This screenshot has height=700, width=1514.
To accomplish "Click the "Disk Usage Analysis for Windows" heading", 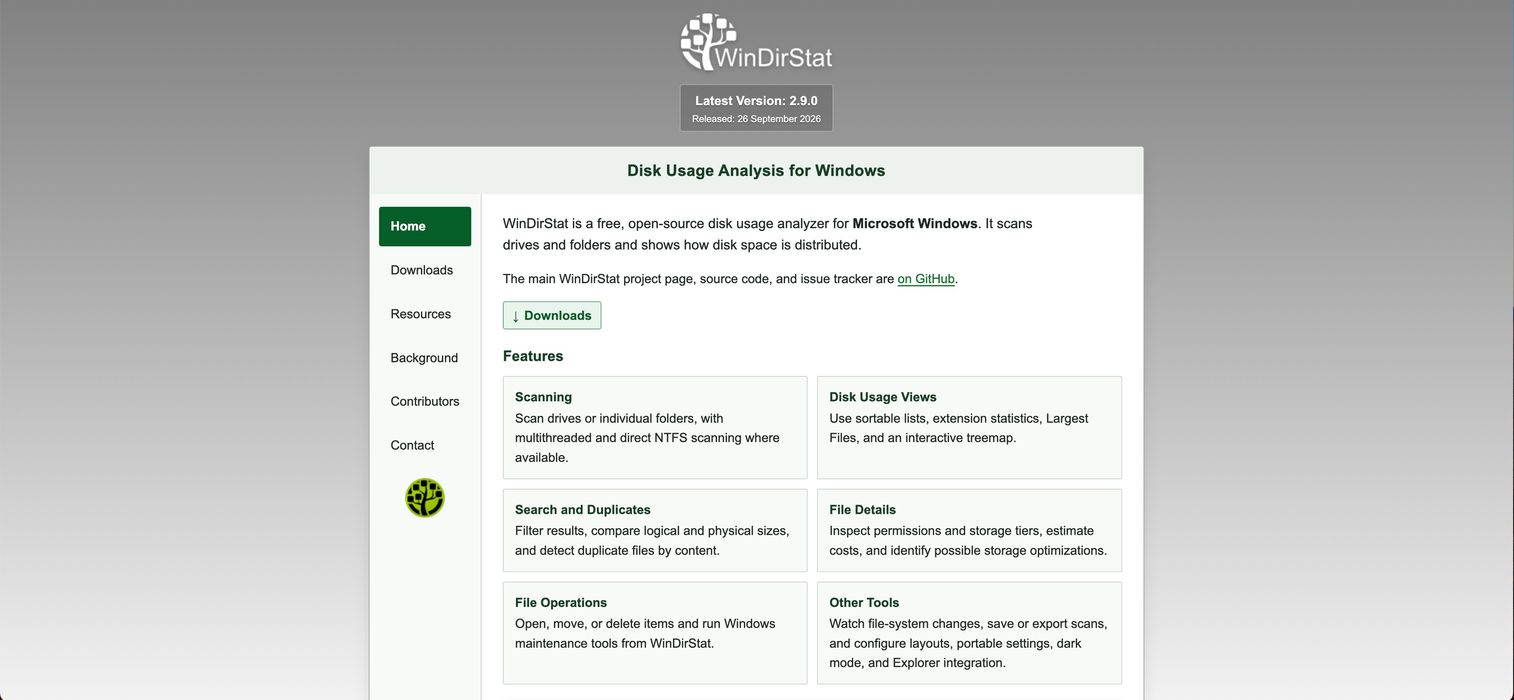I will pos(756,170).
